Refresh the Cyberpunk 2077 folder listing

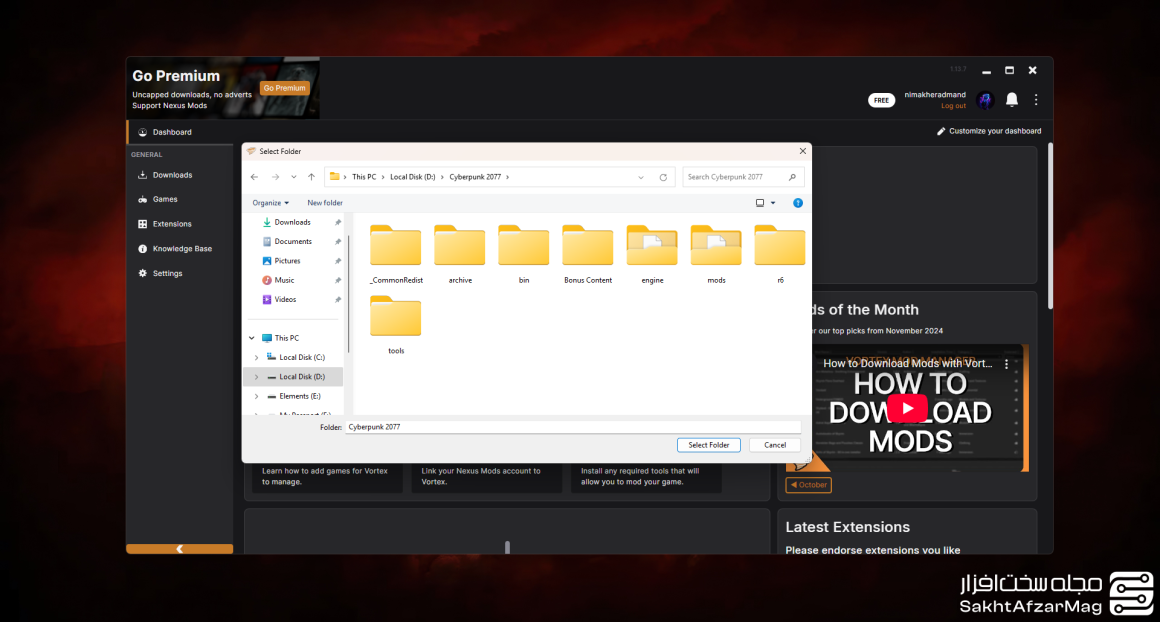coord(664,178)
